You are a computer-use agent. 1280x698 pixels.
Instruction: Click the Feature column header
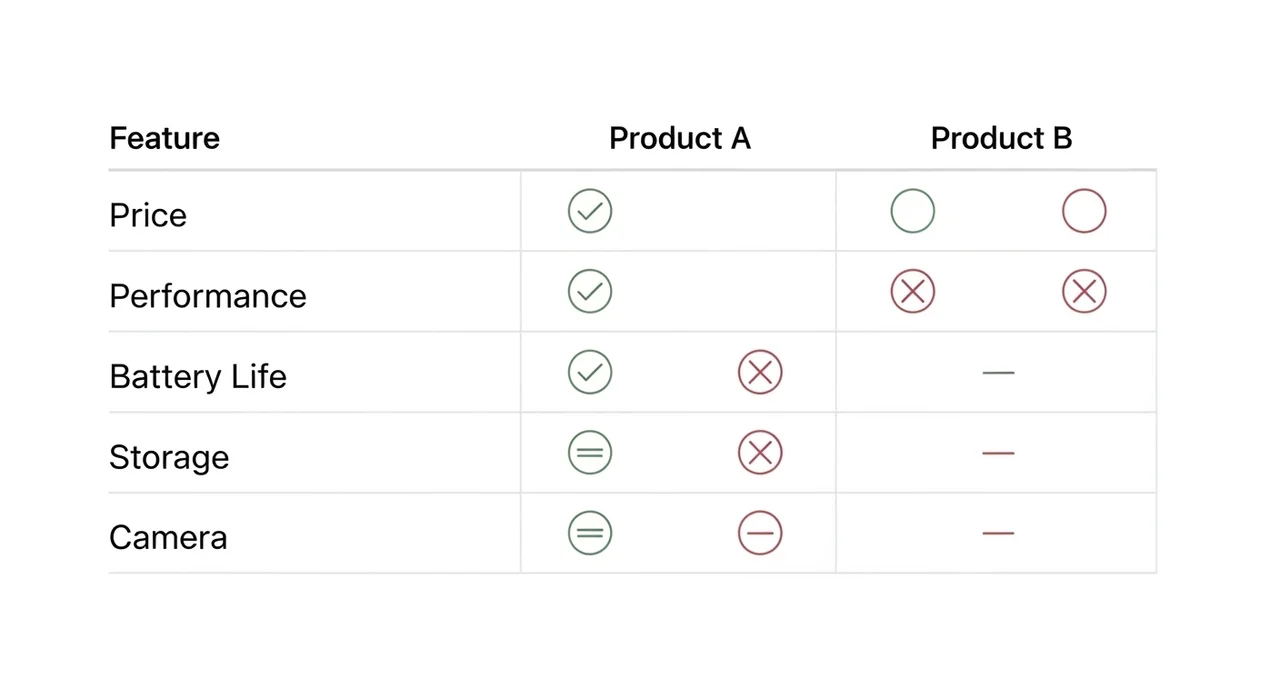point(165,138)
